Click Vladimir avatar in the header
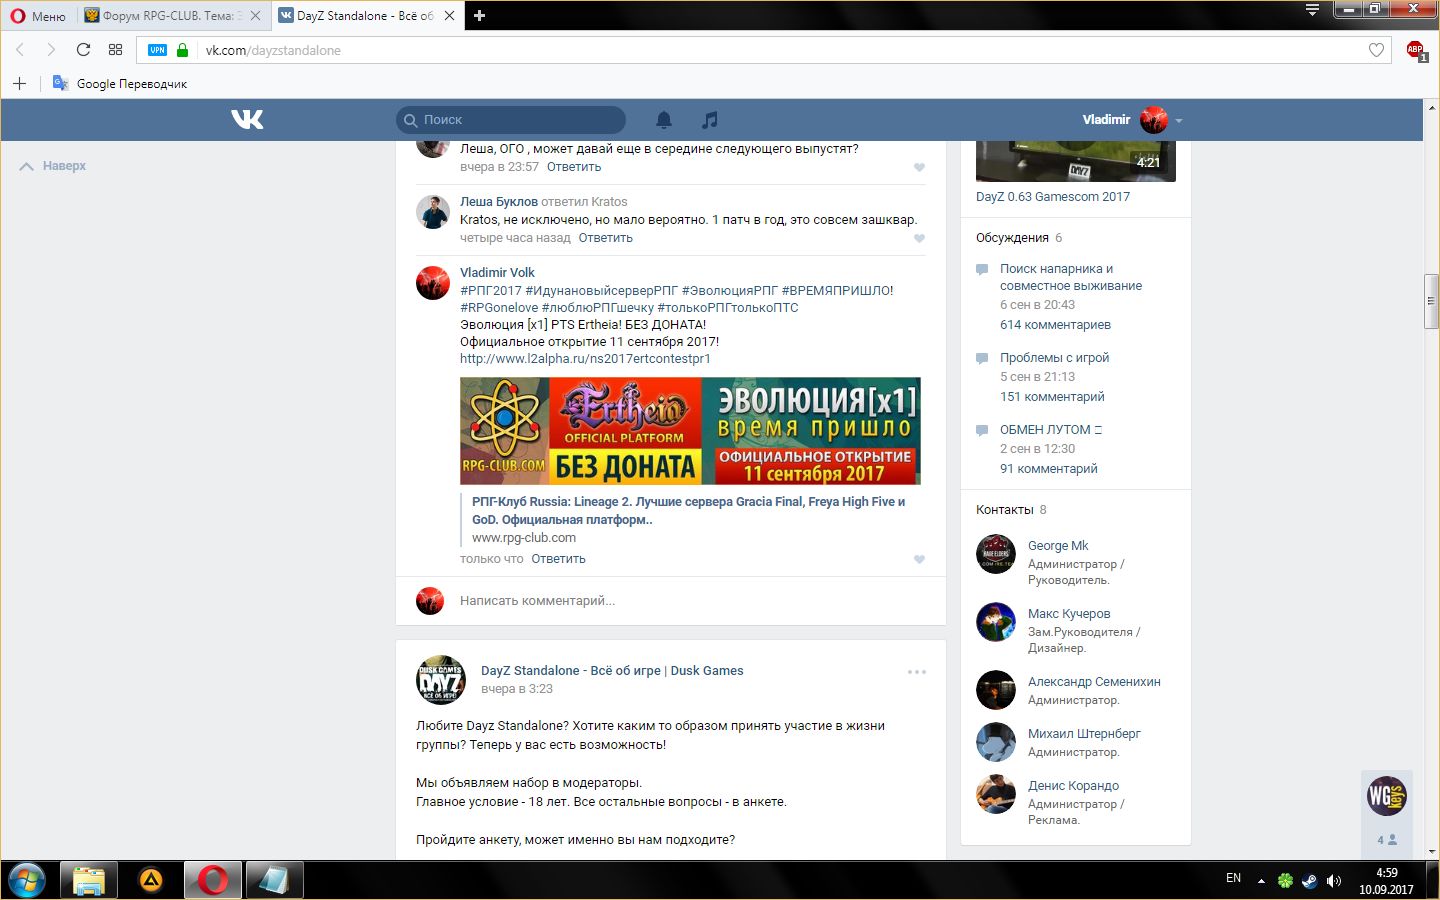This screenshot has width=1440, height=900. 1154,120
